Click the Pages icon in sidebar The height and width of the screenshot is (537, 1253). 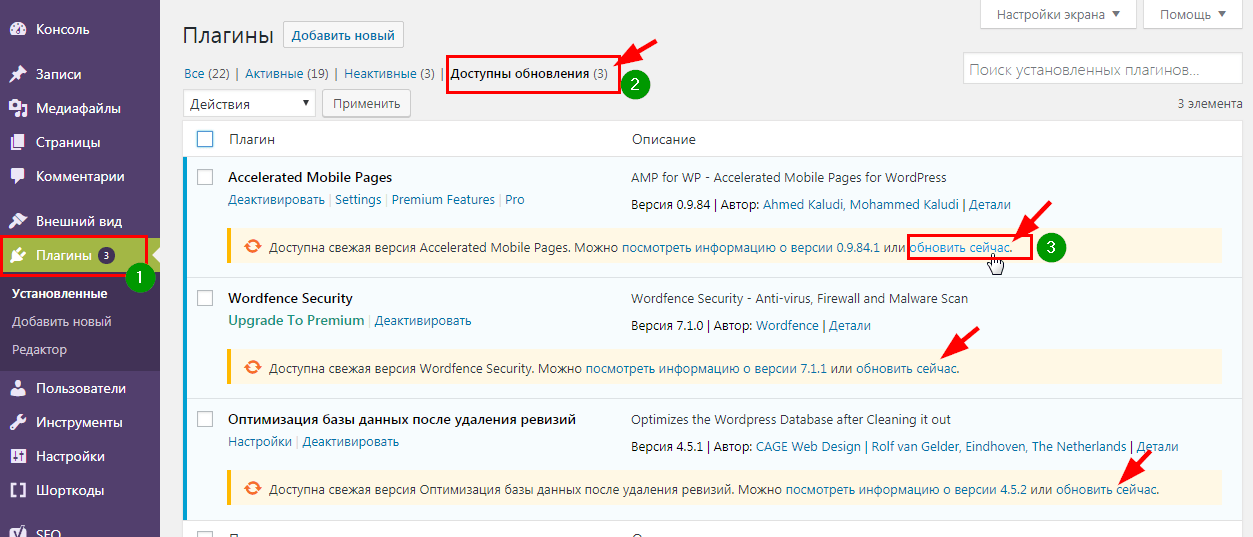[x=18, y=143]
